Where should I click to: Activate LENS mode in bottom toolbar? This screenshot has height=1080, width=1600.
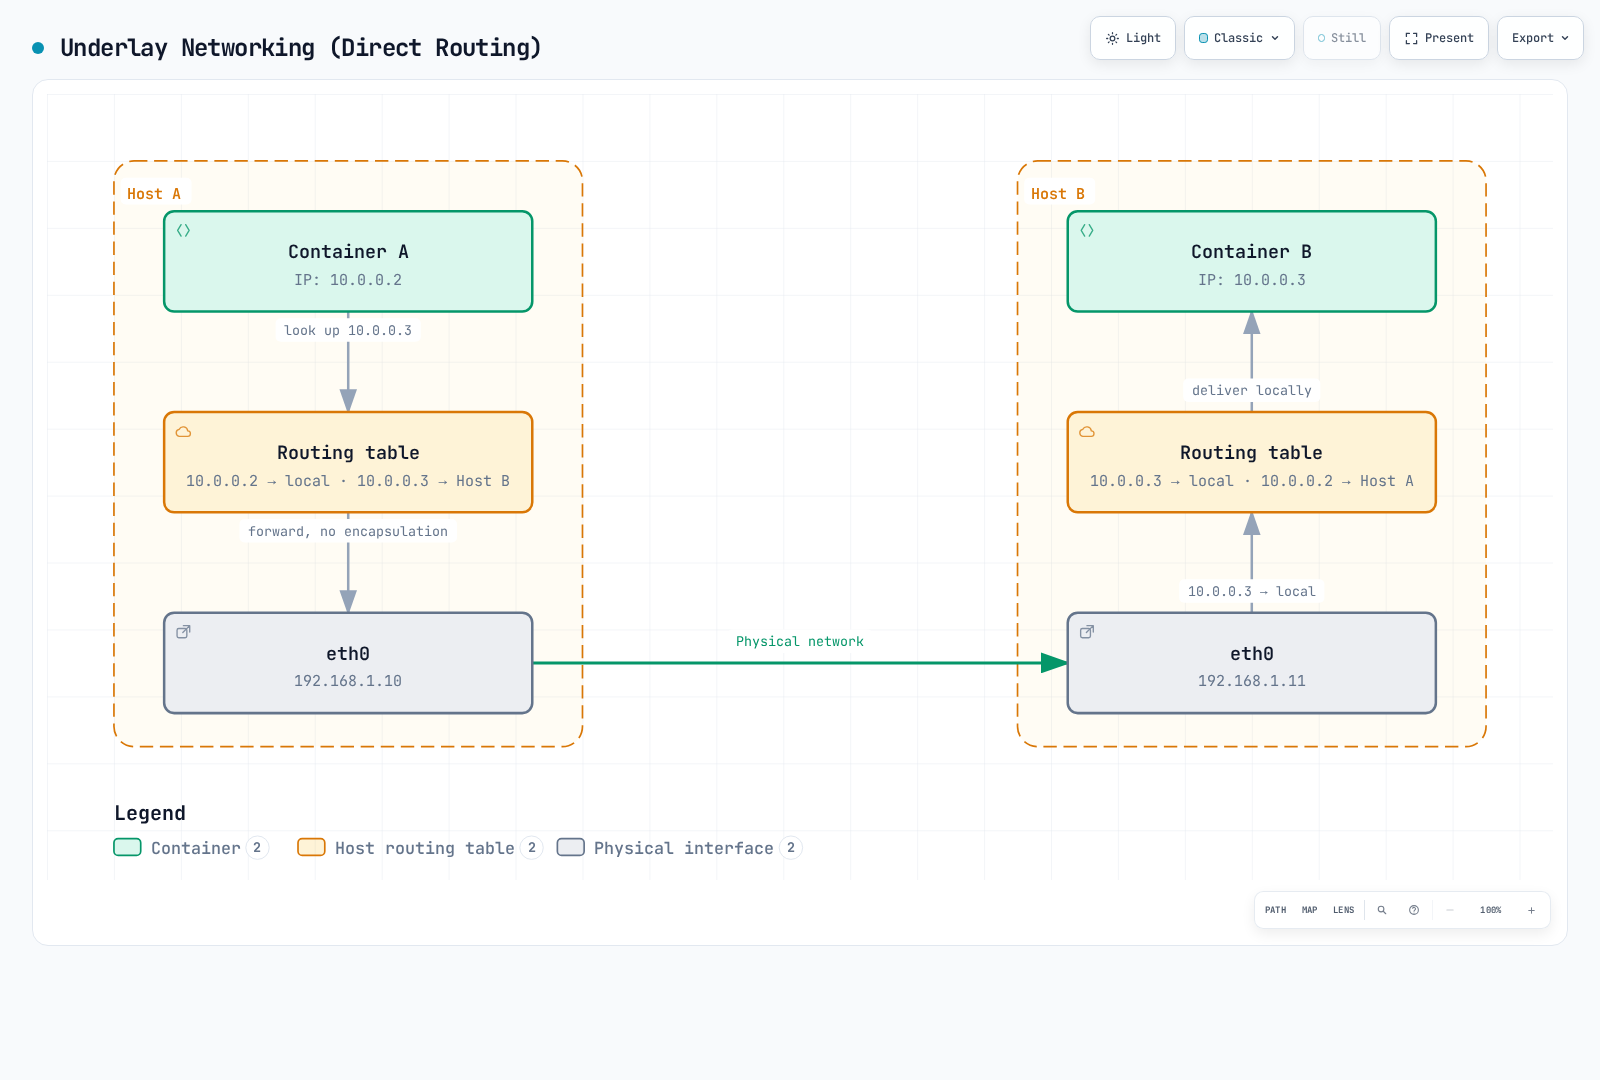pyautogui.click(x=1344, y=910)
